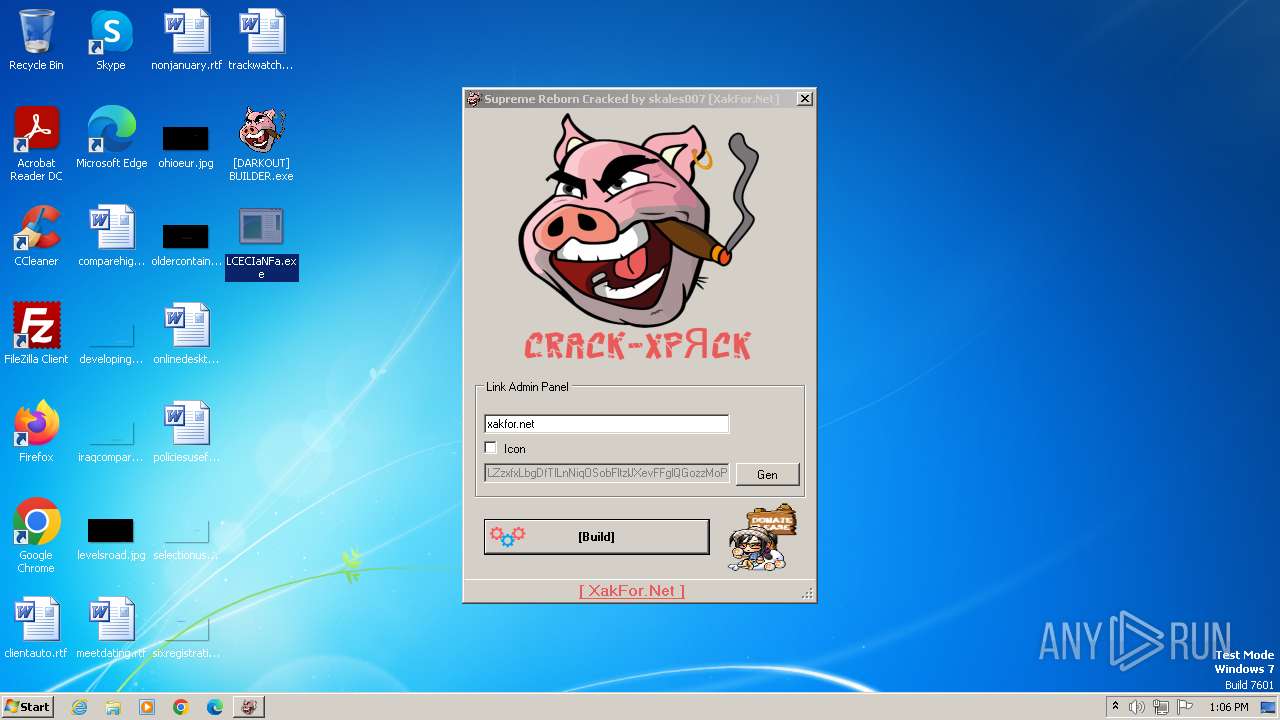This screenshot has width=1280, height=720.
Task: Click the Link Admin Panel text field
Action: 607,424
